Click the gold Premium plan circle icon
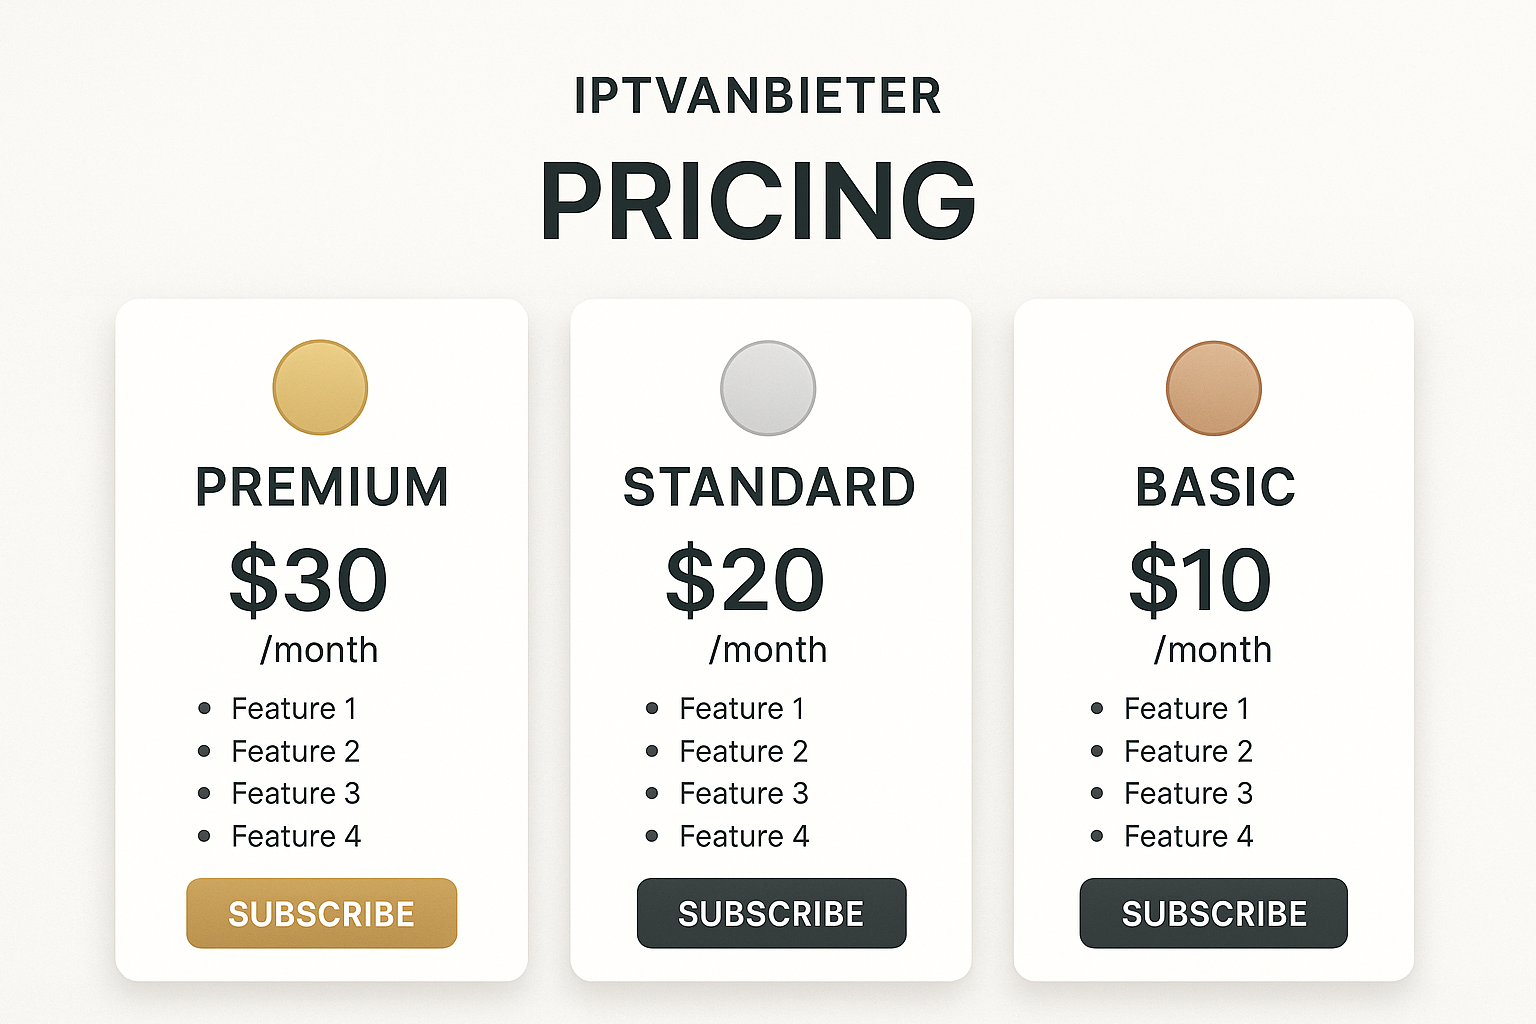Screen dimensions: 1536x1024 click(x=320, y=388)
